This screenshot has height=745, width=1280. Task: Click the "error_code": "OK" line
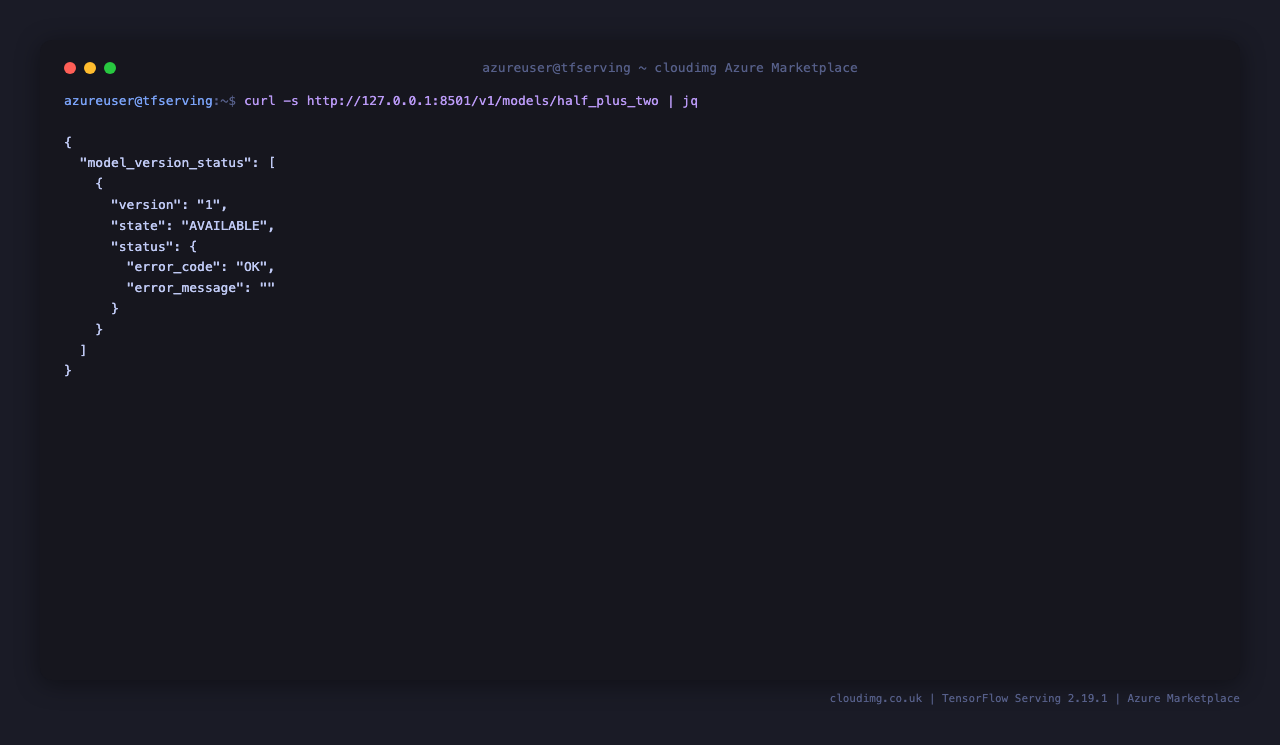coord(200,267)
